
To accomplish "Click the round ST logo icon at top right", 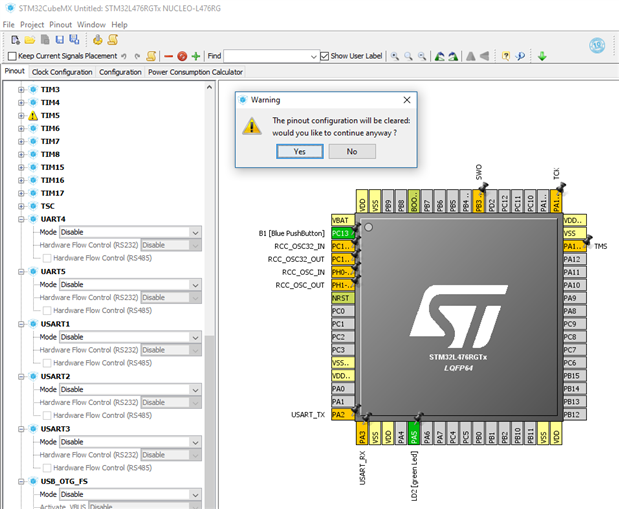I will point(597,44).
